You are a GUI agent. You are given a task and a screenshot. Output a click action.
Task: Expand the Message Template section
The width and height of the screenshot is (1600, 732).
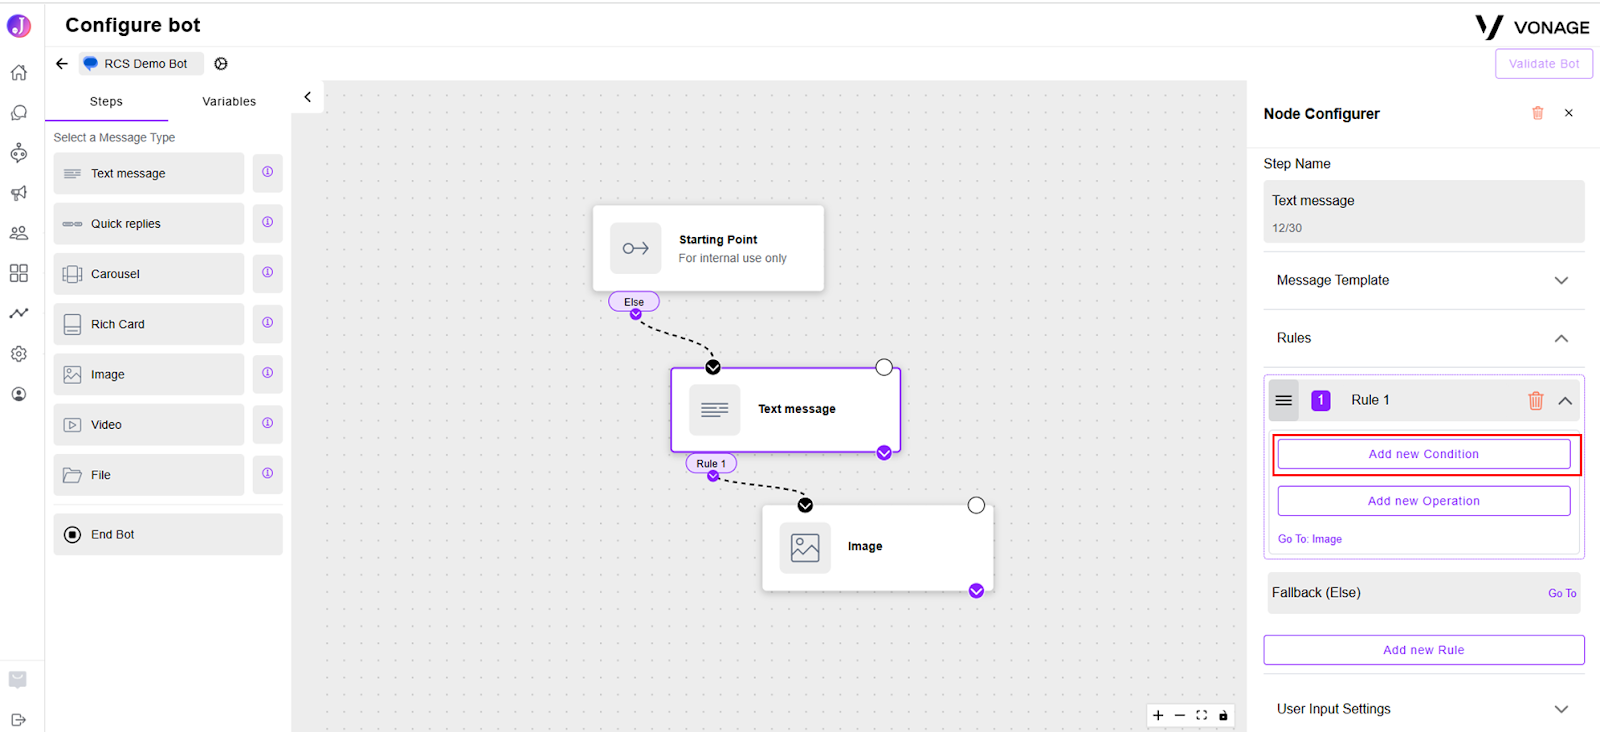(x=1561, y=281)
